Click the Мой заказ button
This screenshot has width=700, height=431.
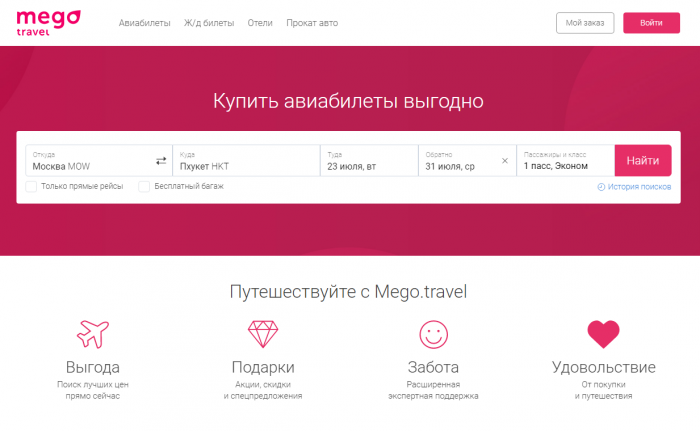coord(585,23)
